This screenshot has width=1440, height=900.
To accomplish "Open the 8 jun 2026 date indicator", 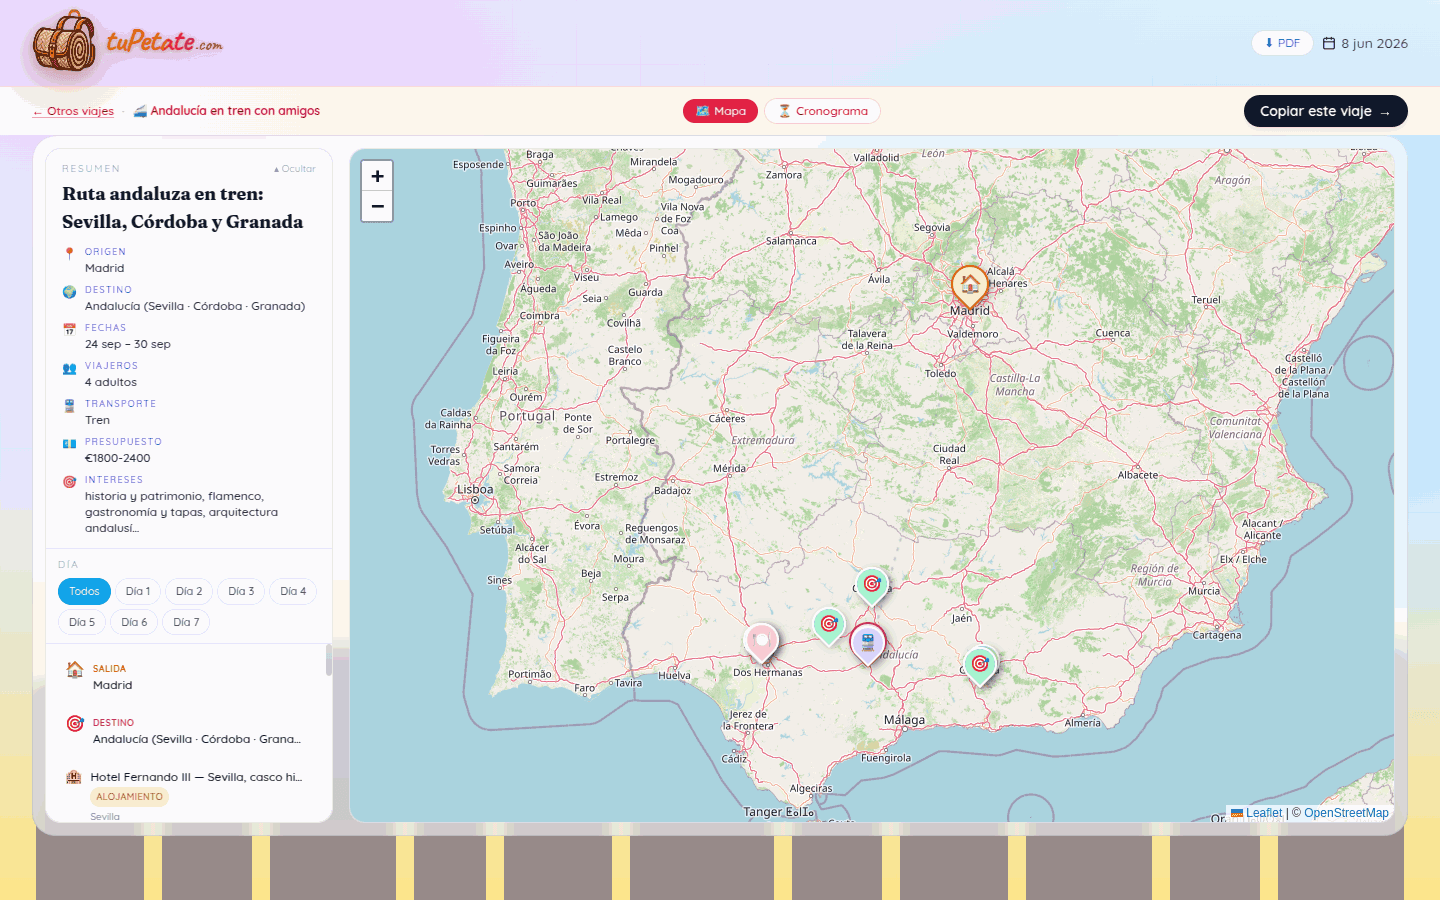I will [x=1365, y=43].
